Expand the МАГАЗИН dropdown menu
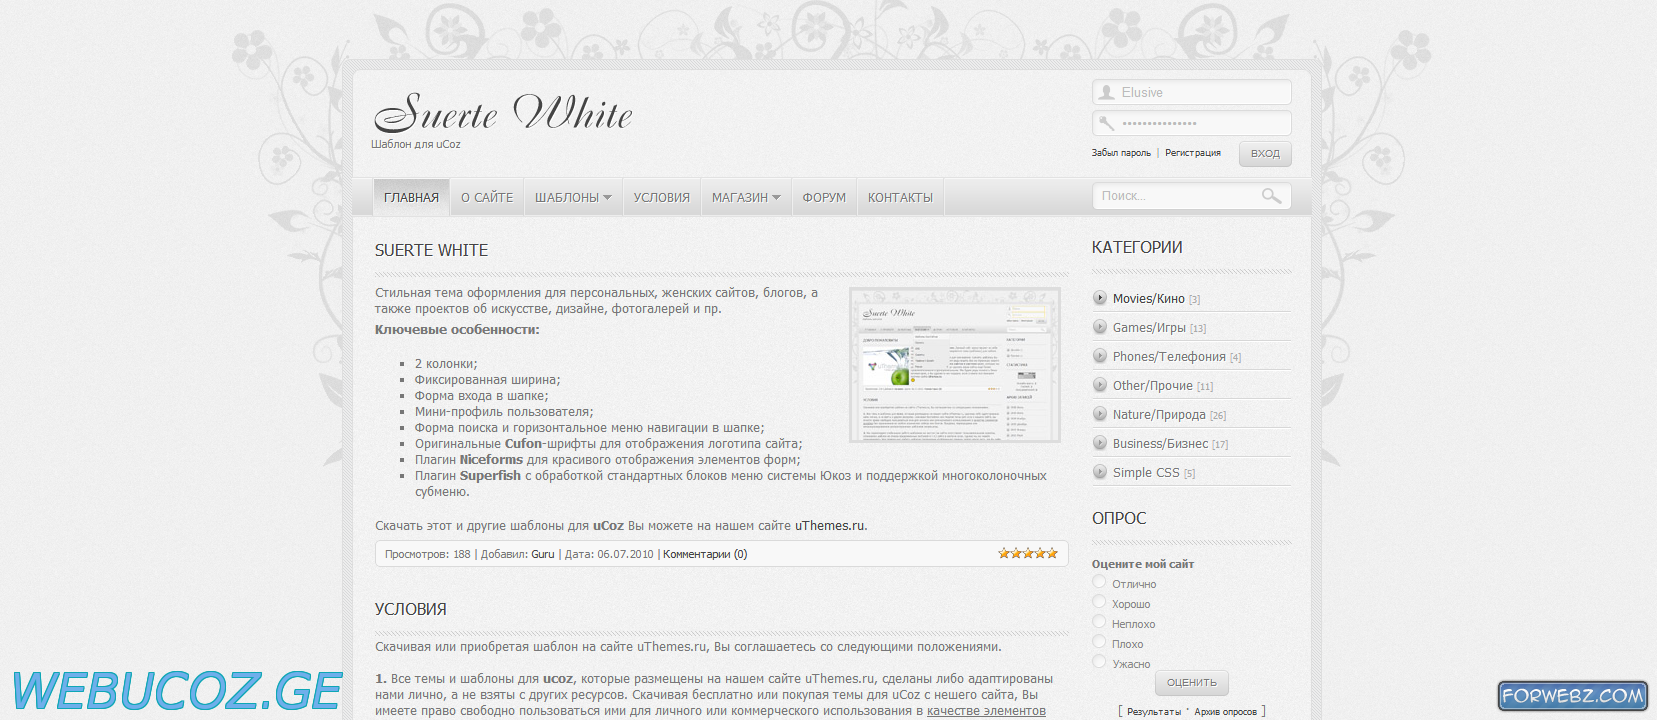The image size is (1657, 720). pyautogui.click(x=746, y=197)
